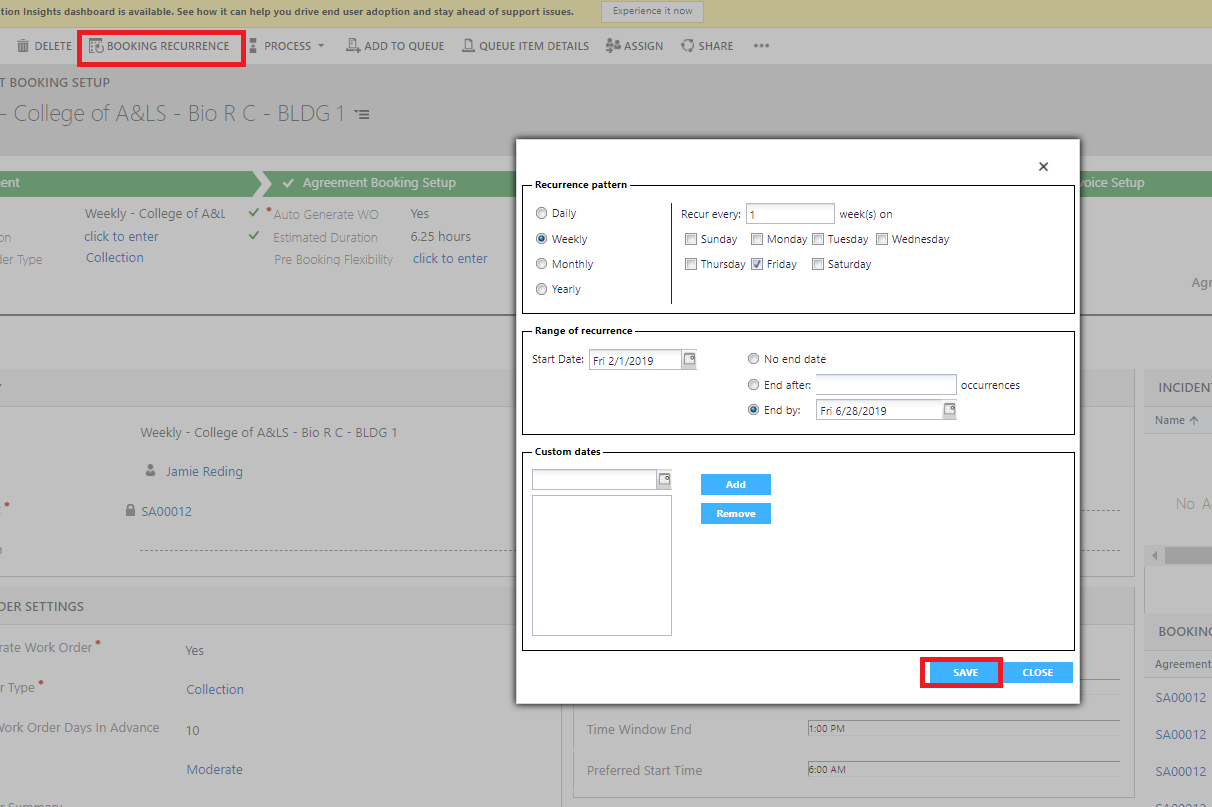Uncheck the Friday checkbox
The height and width of the screenshot is (807, 1212).
click(758, 263)
